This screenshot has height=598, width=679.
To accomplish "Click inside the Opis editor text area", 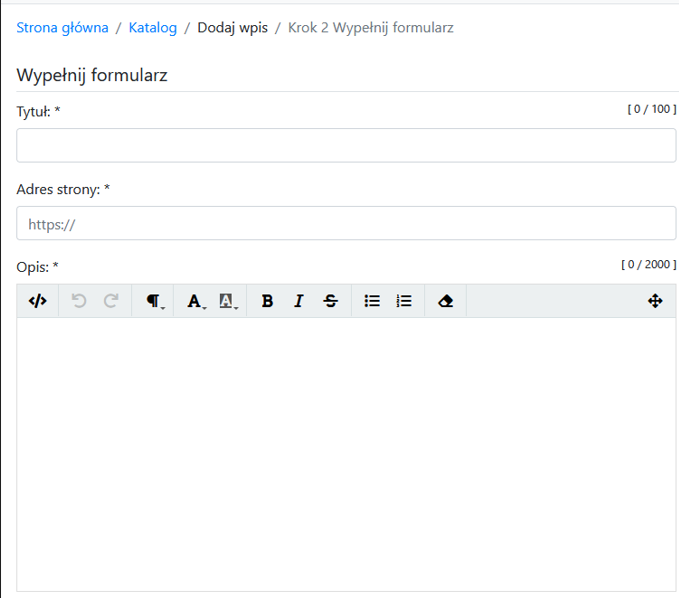I will point(346,450).
